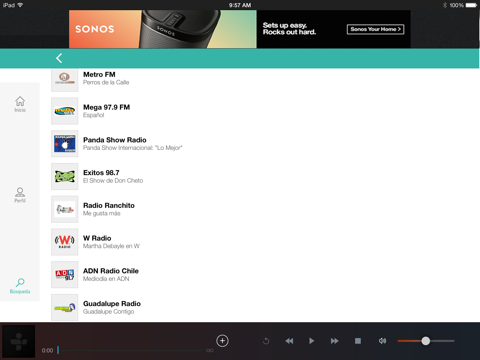Viewport: 480px width, 360px height.
Task: Select the Radio Ranchito title
Action: click(x=109, y=205)
